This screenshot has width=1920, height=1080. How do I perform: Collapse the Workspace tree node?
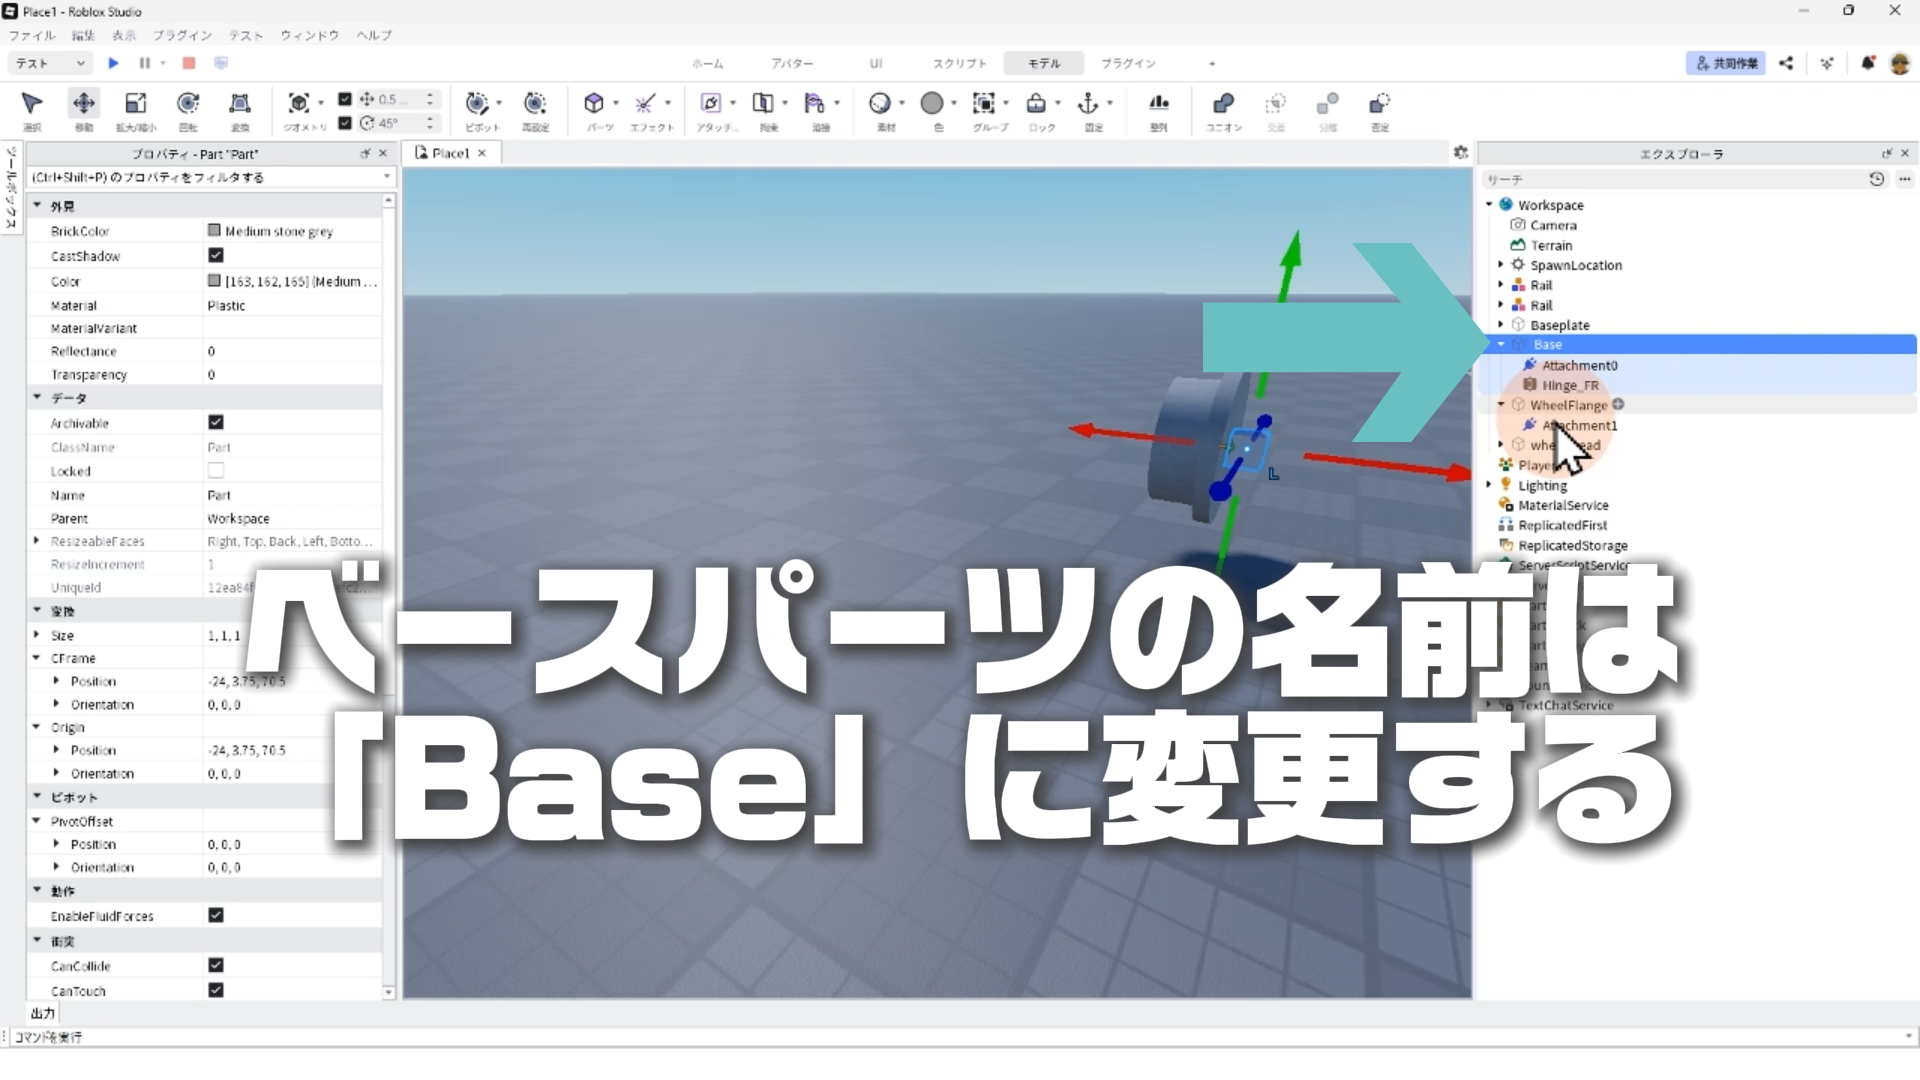coord(1489,205)
